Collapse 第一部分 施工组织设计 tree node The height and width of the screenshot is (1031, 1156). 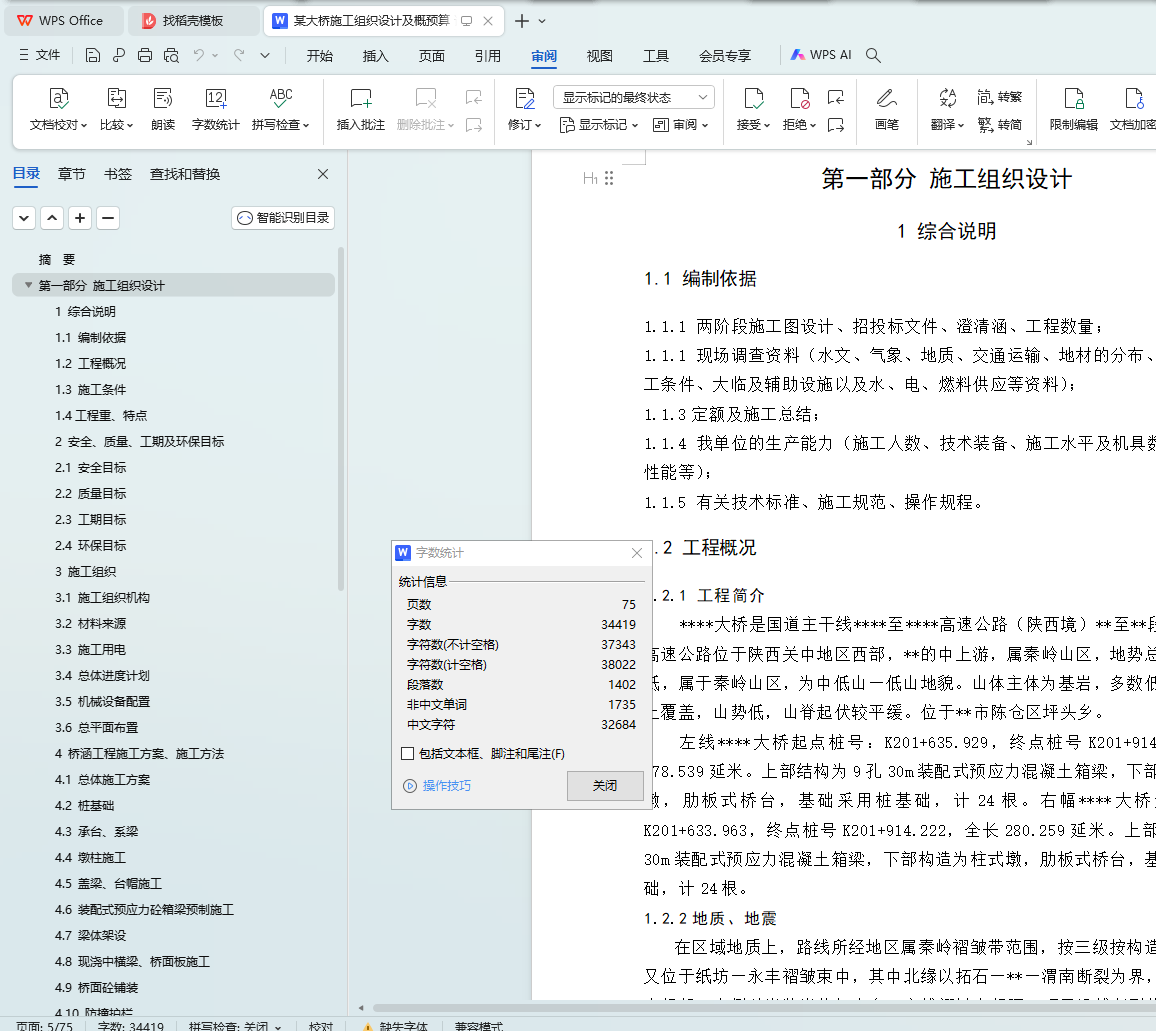(x=29, y=285)
